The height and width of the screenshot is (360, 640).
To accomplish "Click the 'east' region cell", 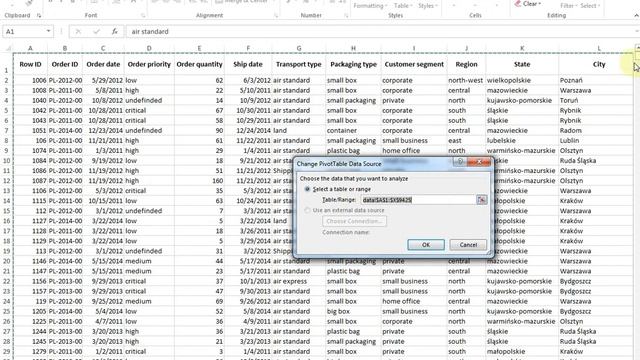I will pos(467,140).
